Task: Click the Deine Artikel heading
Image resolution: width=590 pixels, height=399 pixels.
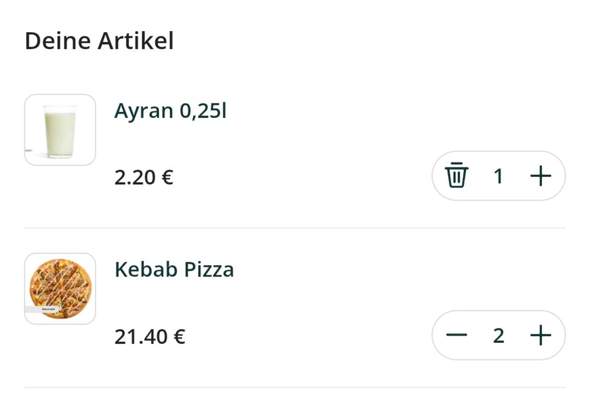Action: click(x=99, y=41)
